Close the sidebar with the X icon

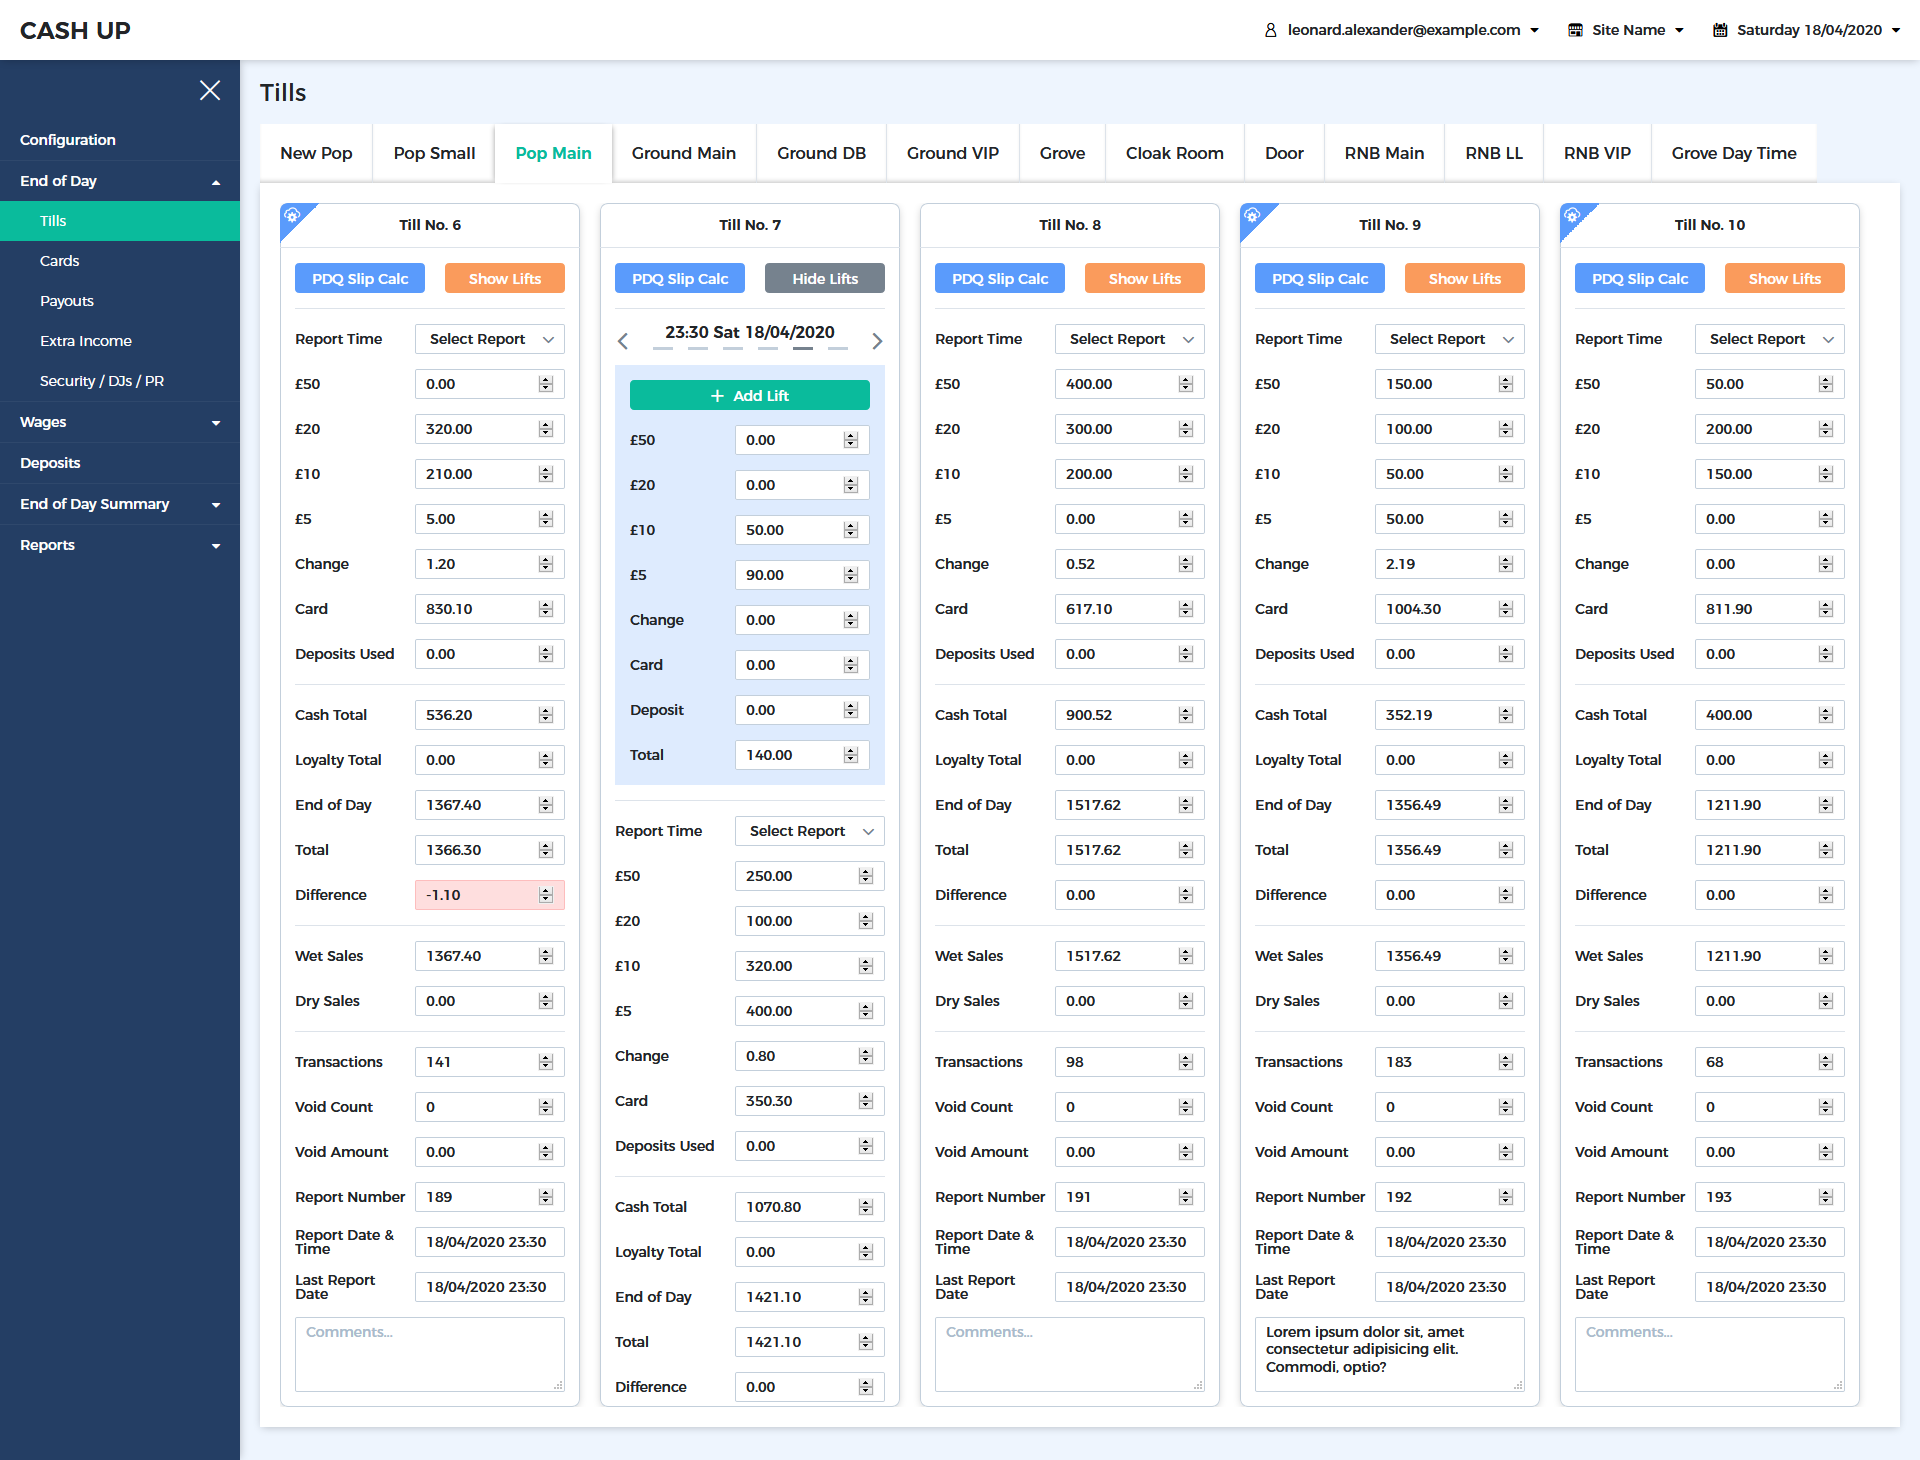click(210, 90)
